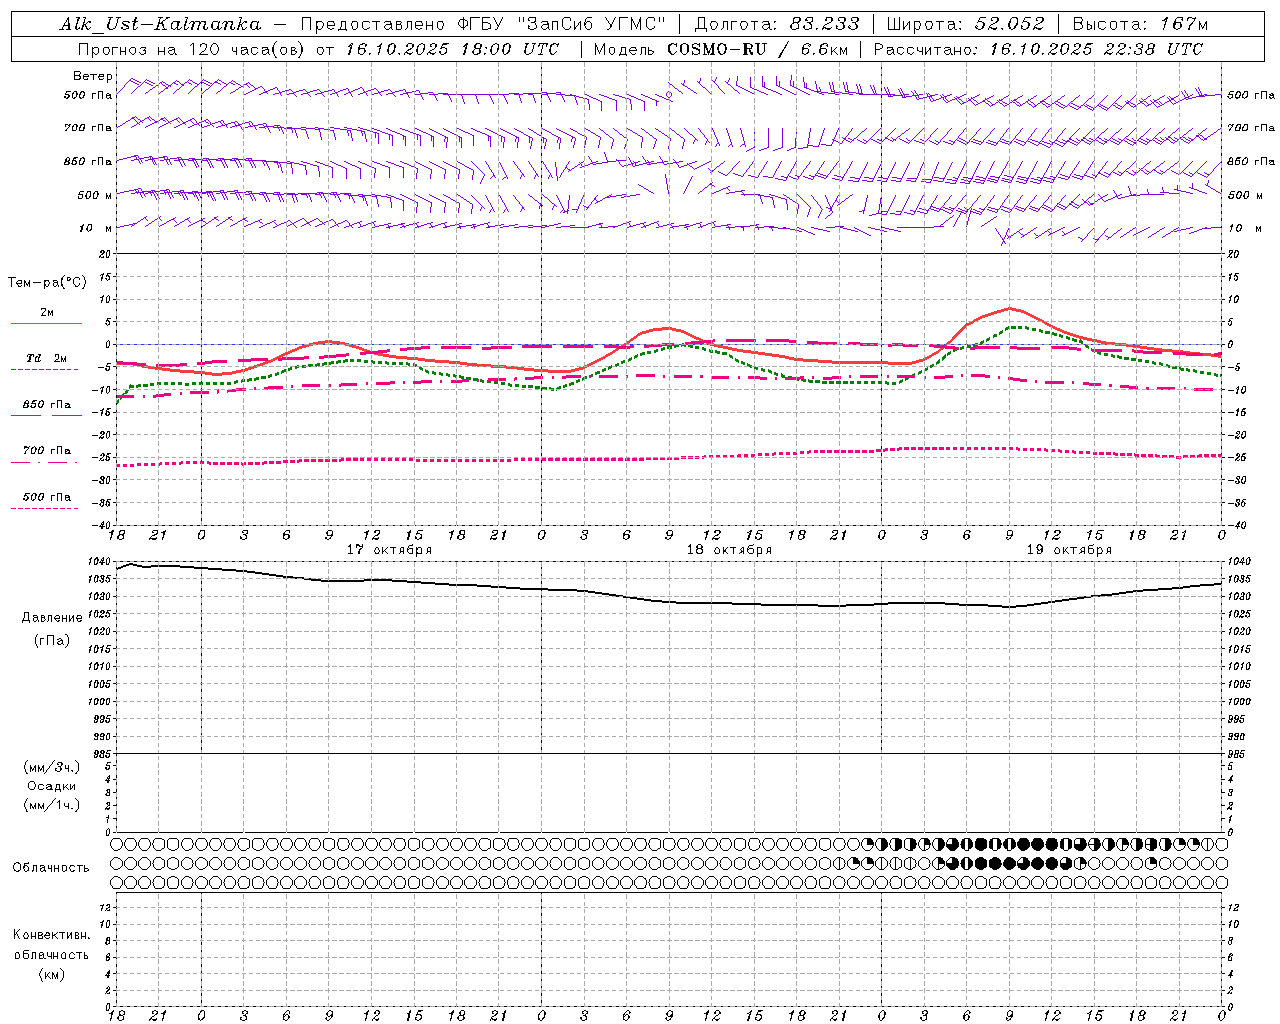Select the 'Долгота: 83.233' header value
The height and width of the screenshot is (1024, 1280).
[777, 24]
